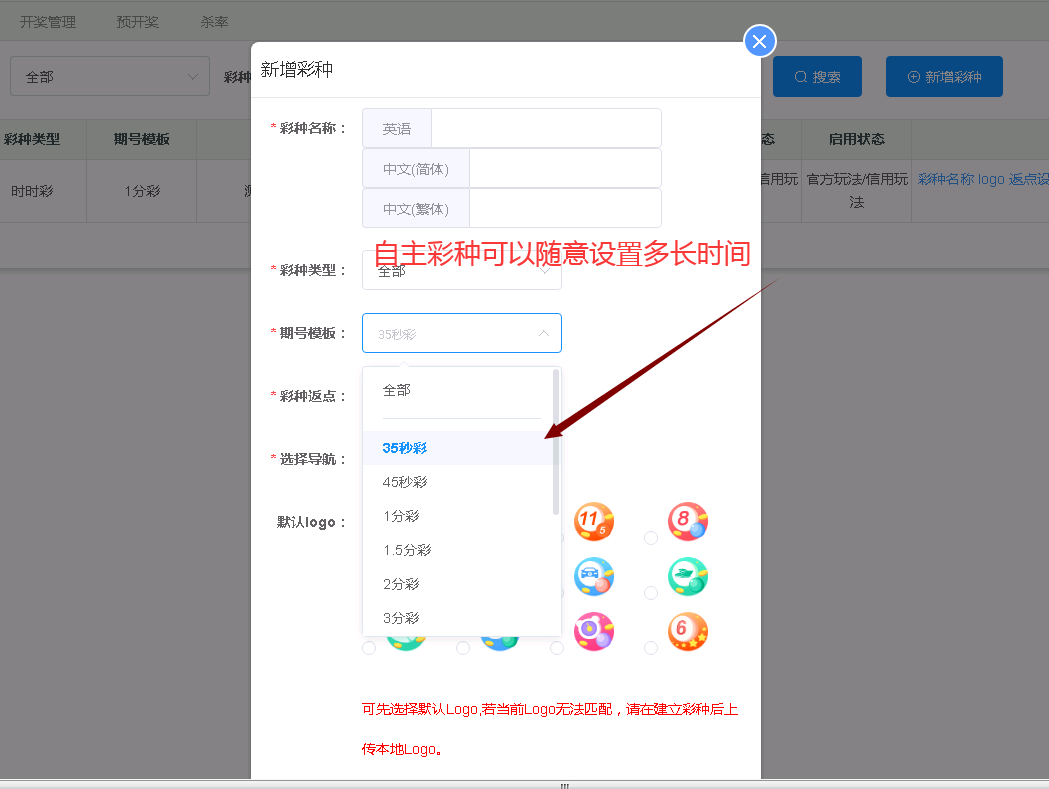Screen dimensions: 1049x789
Task: Open the 全部 filter dropdown at top left
Action: point(109,76)
